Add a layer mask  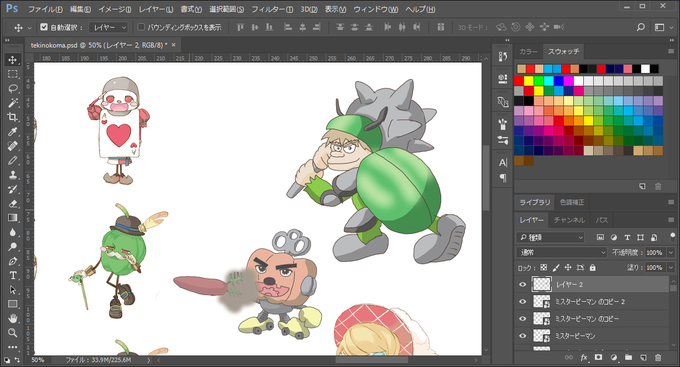point(598,357)
